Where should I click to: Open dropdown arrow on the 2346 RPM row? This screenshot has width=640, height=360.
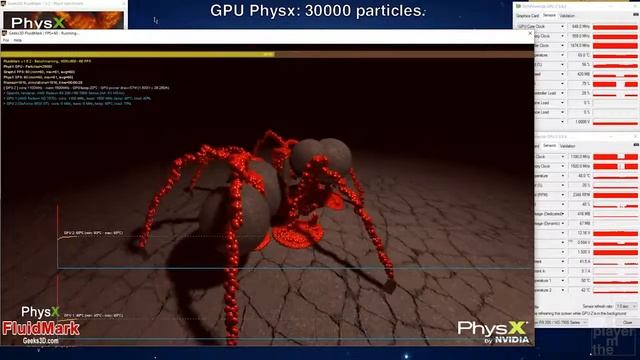click(562, 195)
